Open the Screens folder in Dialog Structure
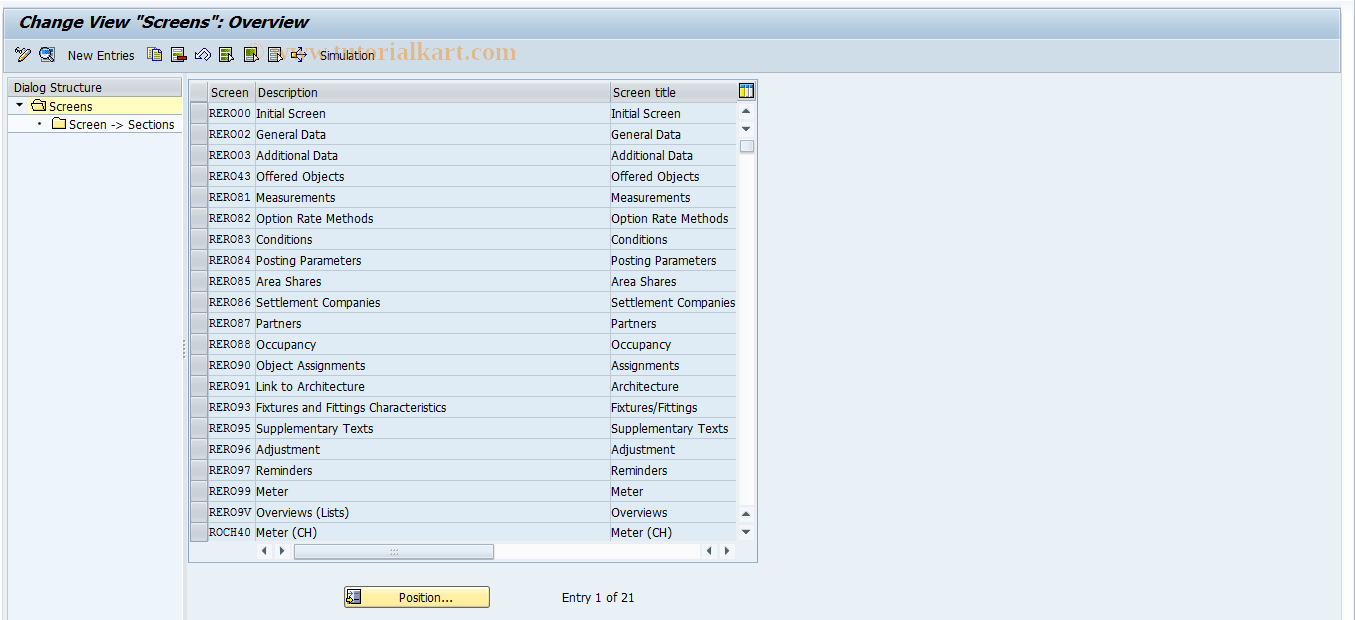 point(62,106)
